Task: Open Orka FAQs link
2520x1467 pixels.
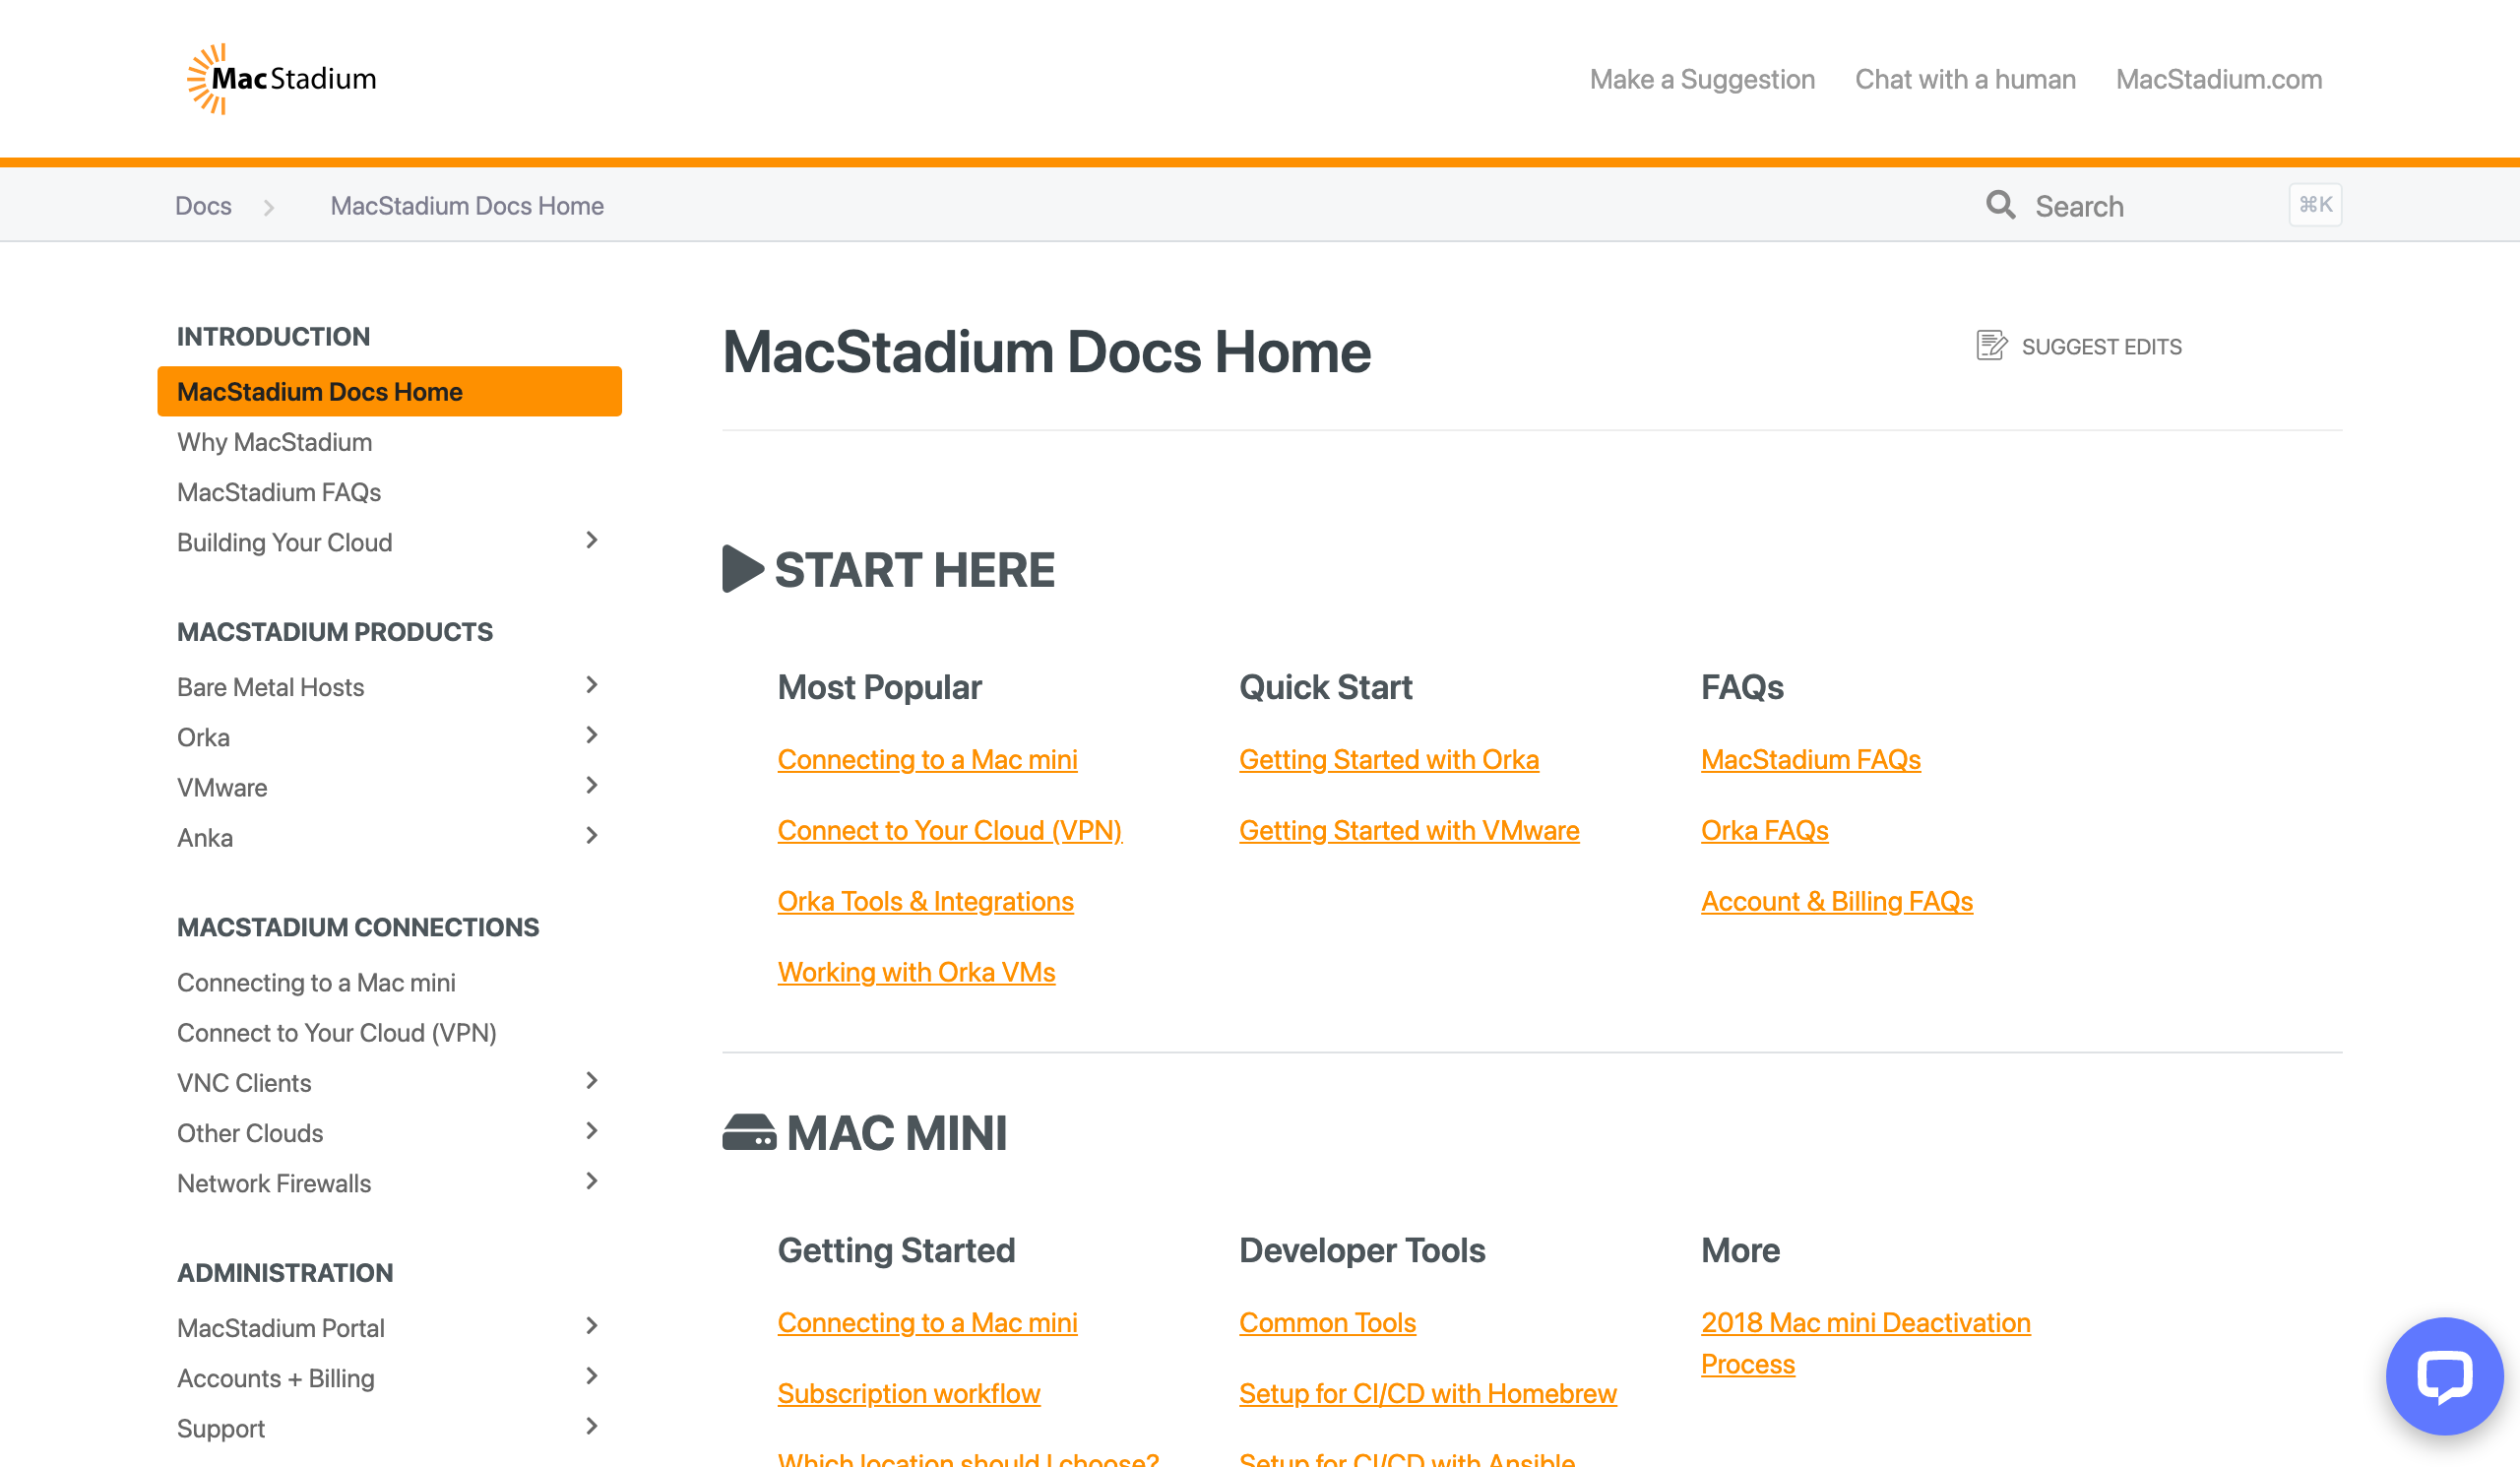Action: [x=1764, y=831]
